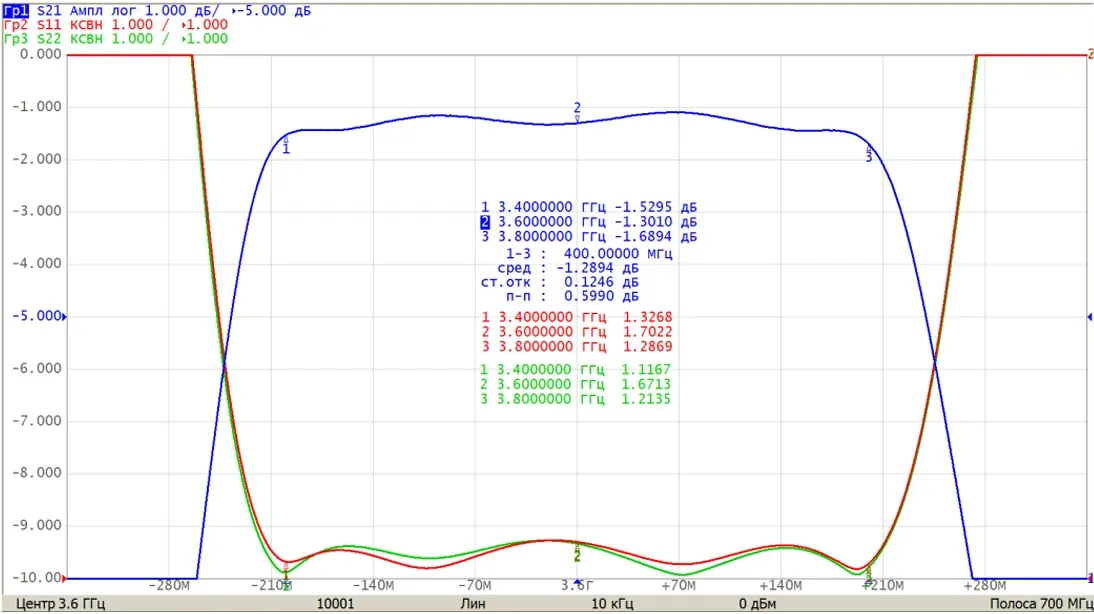Click the blue marker readout showing -1.6894 дБ
The height and width of the screenshot is (614, 1094).
click(x=588, y=237)
